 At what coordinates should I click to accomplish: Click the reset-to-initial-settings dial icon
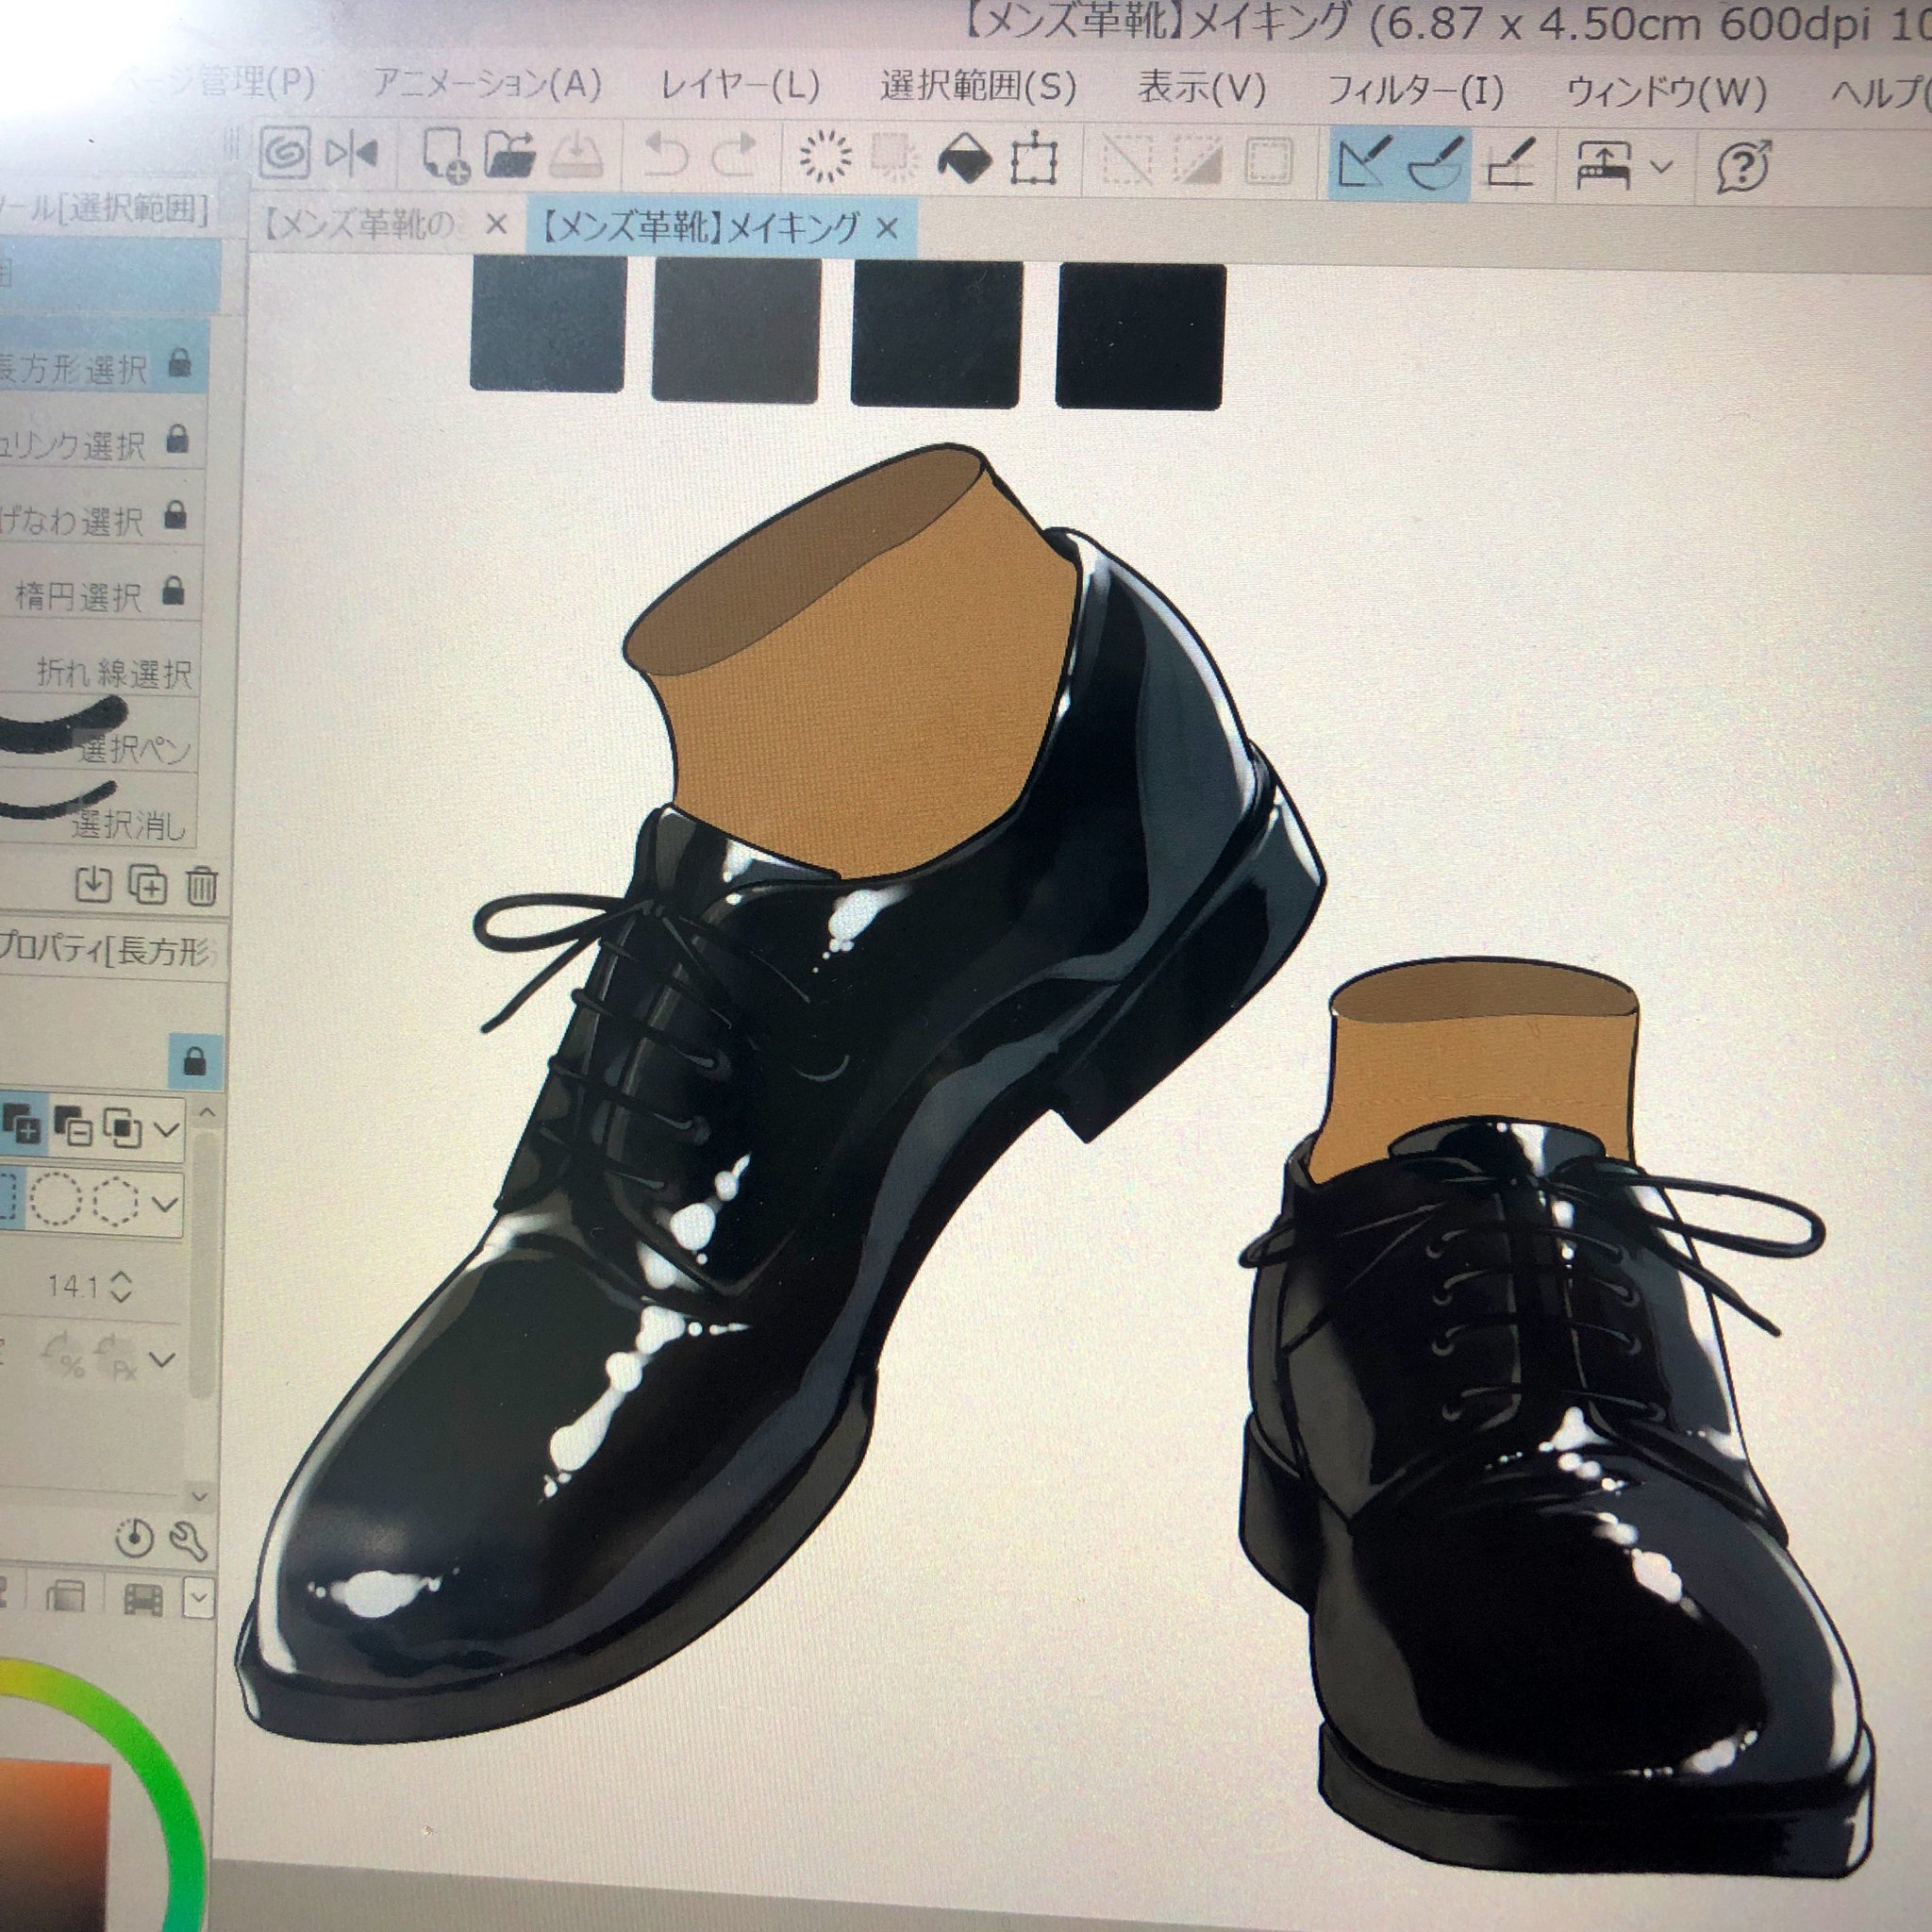click(134, 1539)
